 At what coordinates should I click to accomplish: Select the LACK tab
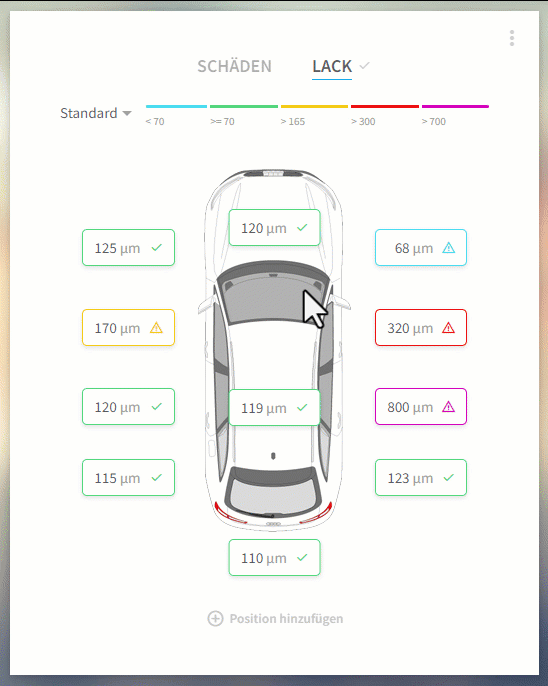tap(332, 66)
